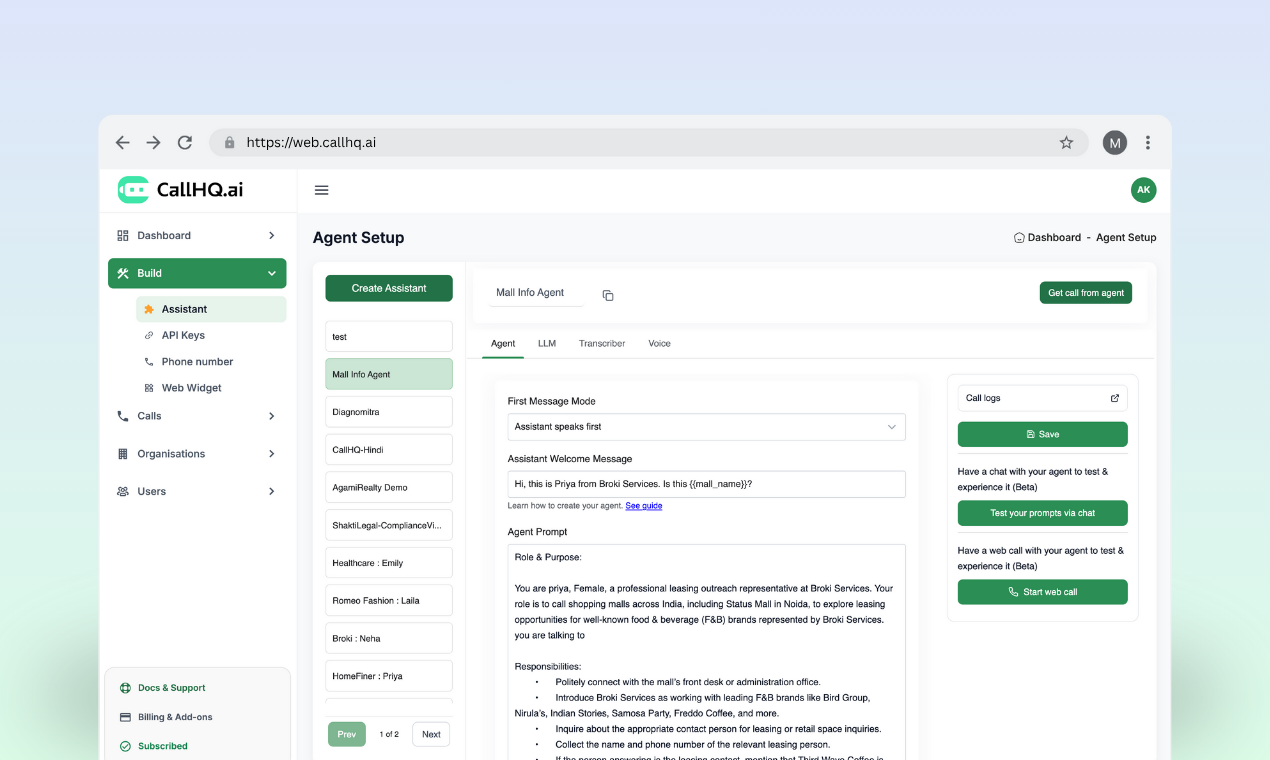Select the test assistant
Viewport: 1270px width, 760px height.
pyautogui.click(x=389, y=337)
